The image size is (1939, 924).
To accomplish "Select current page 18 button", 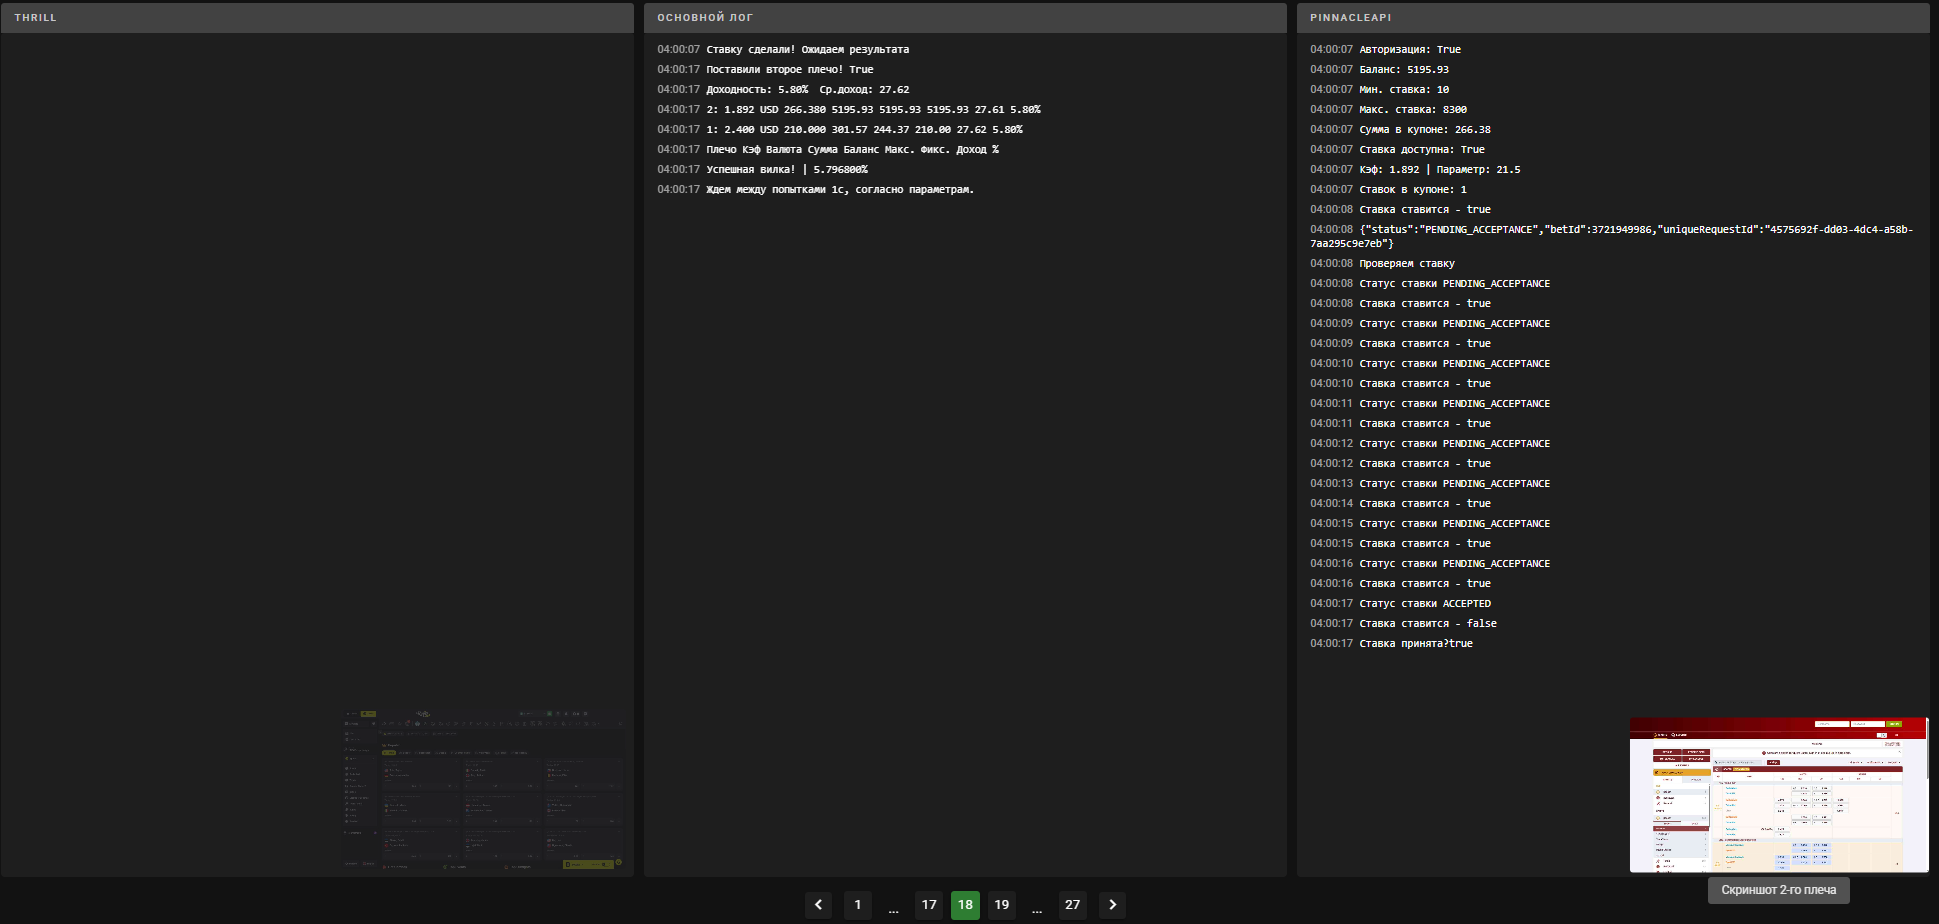I will pos(965,905).
